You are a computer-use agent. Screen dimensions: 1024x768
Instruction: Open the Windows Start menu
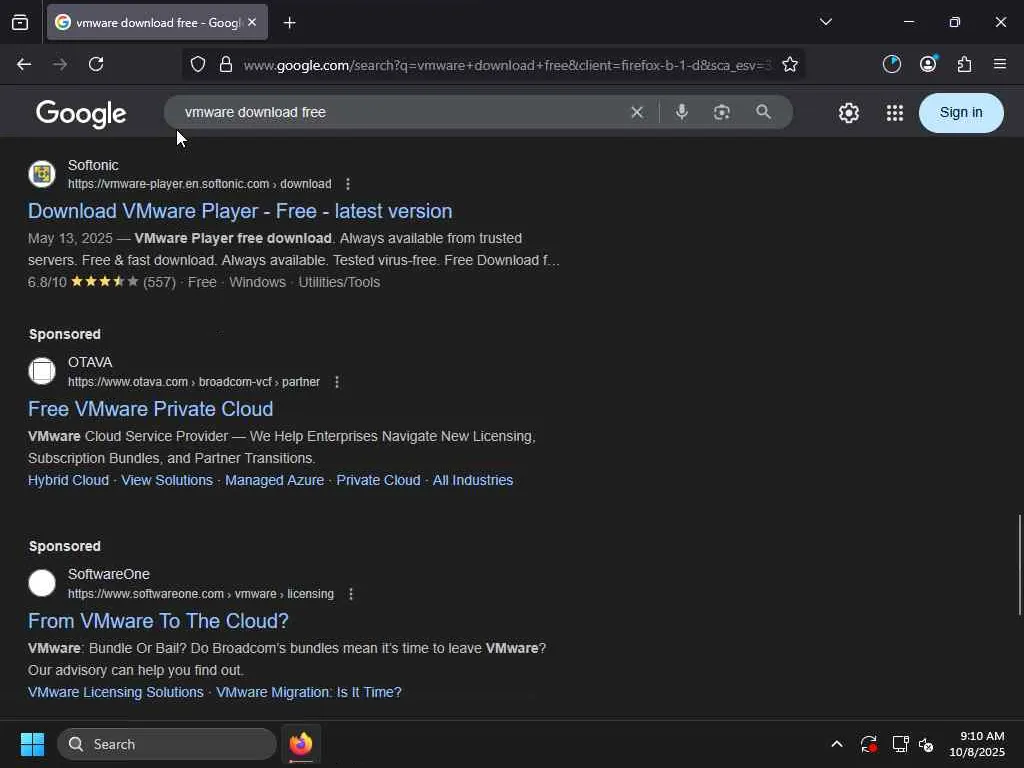pos(32,744)
